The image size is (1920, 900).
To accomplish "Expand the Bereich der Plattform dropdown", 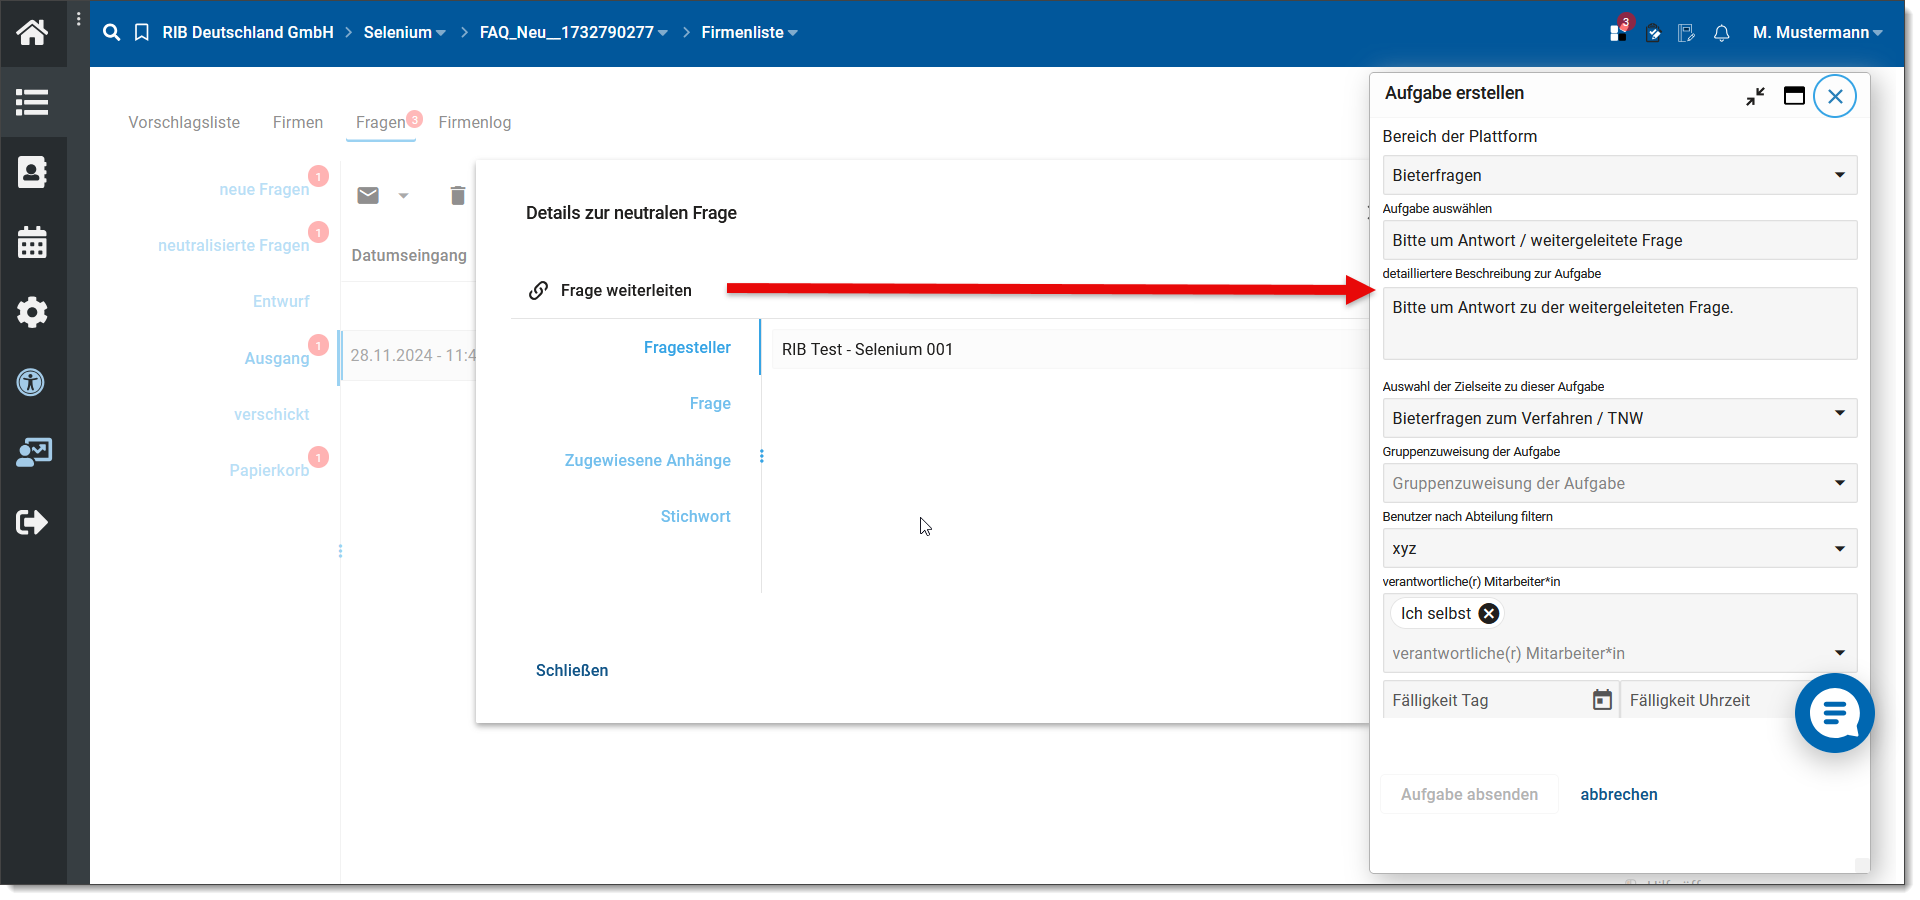I will tap(1840, 175).
